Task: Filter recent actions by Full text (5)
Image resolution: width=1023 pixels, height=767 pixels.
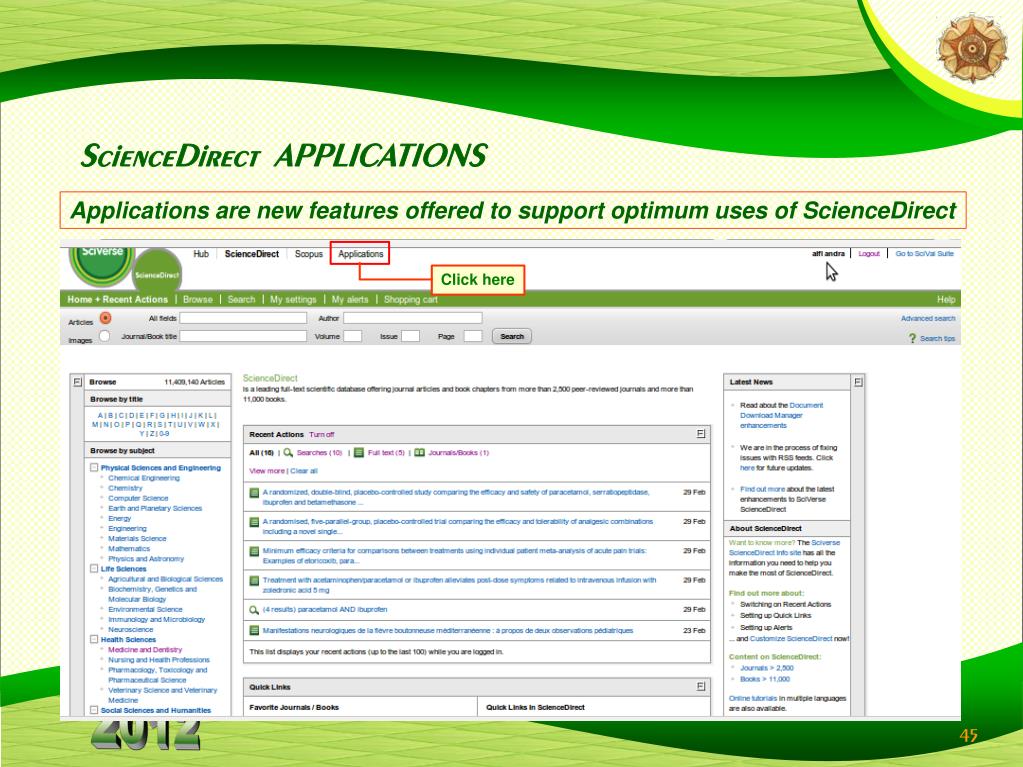Action: click(x=386, y=453)
